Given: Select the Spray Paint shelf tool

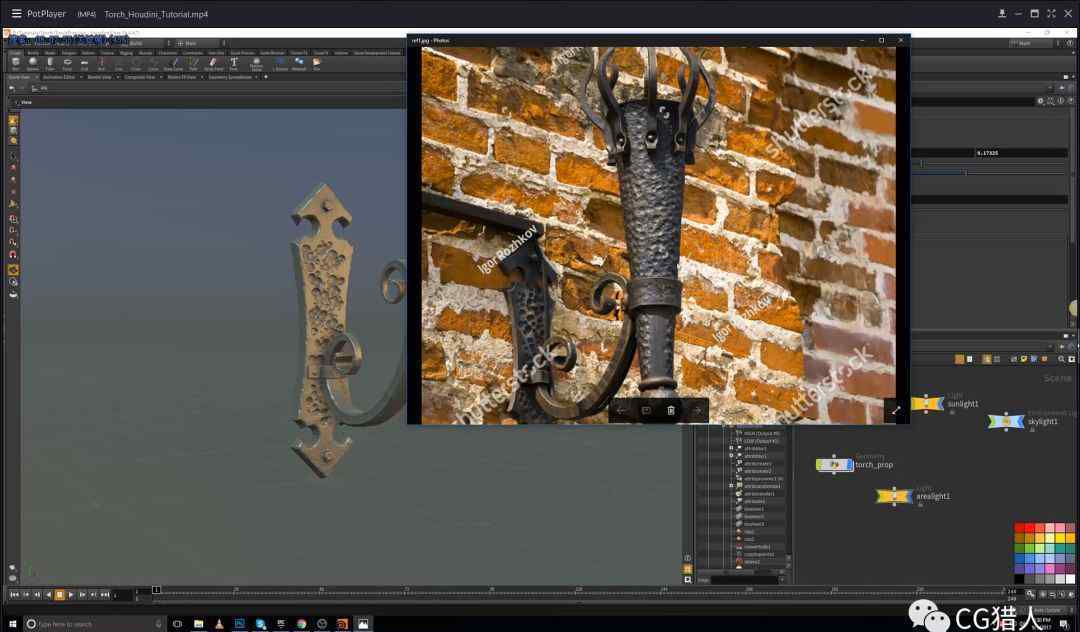Looking at the screenshot, I should point(214,63).
